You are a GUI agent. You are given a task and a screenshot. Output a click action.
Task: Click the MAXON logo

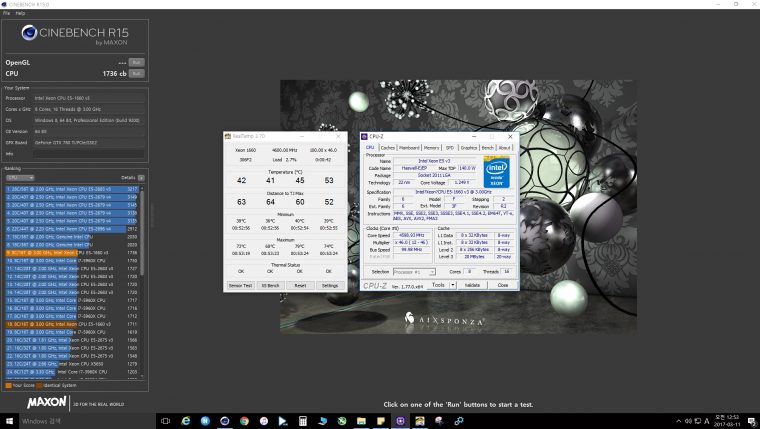47,402
